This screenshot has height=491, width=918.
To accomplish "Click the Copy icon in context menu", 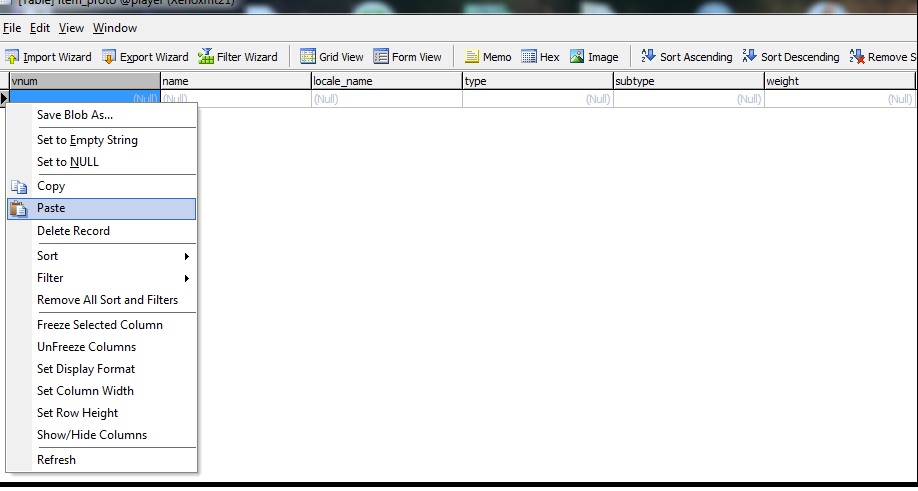I will 19,187.
